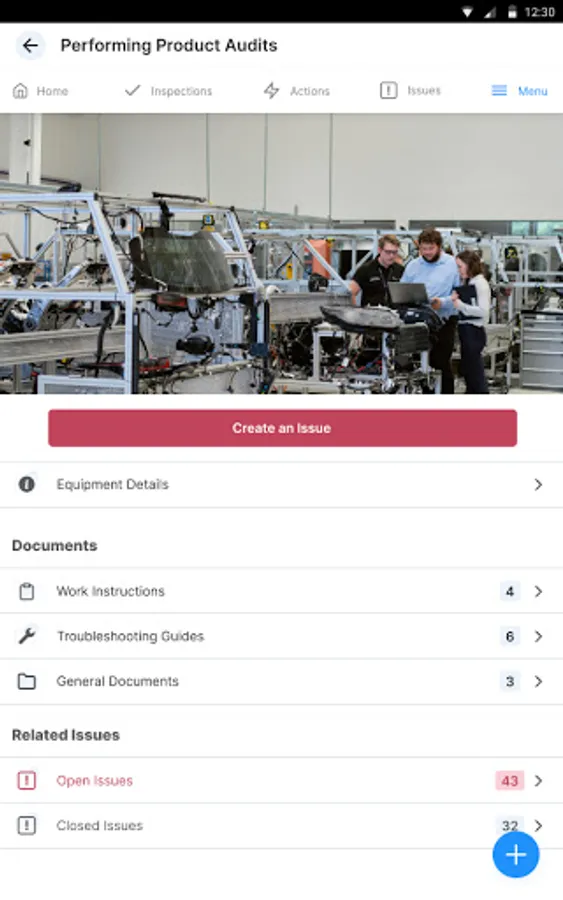Click the Home house icon
The height and width of the screenshot is (900, 563).
(20, 91)
